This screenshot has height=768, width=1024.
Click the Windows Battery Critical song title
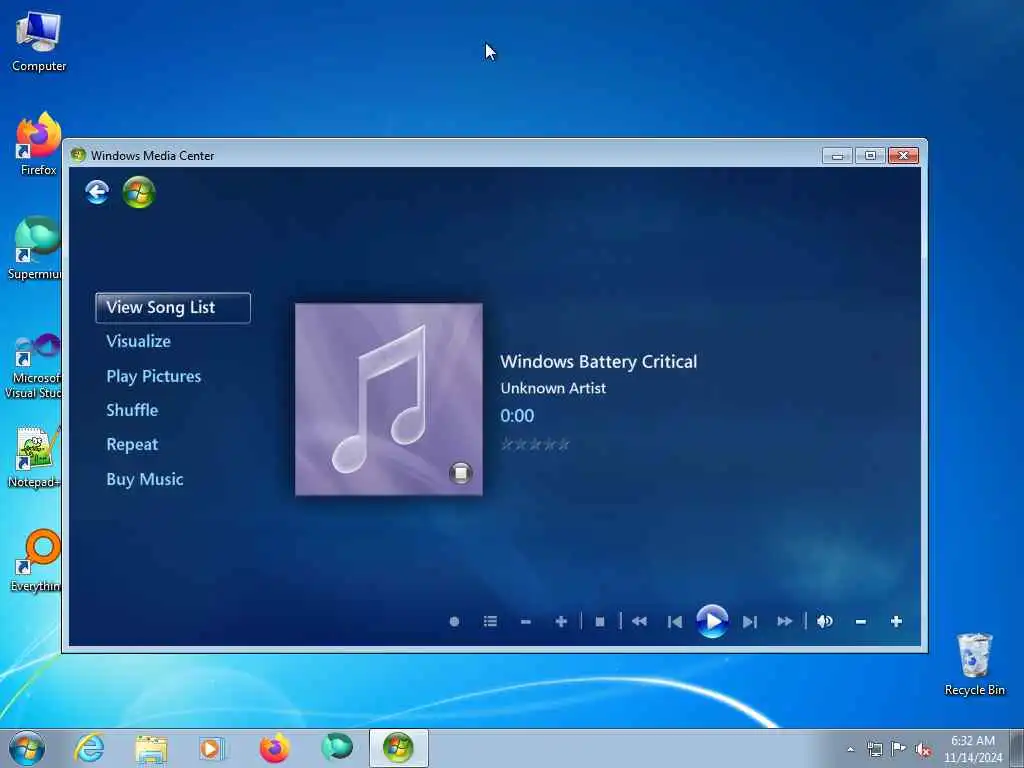599,362
